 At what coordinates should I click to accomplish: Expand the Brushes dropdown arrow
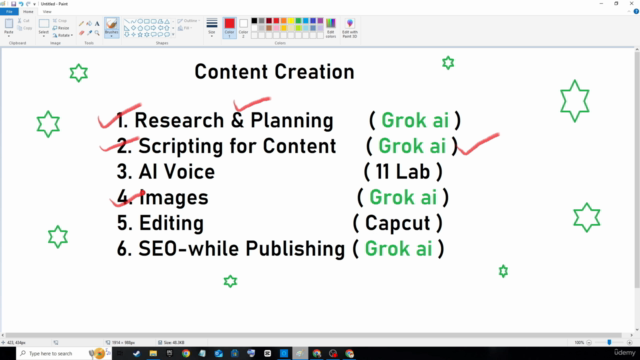click(x=111, y=36)
